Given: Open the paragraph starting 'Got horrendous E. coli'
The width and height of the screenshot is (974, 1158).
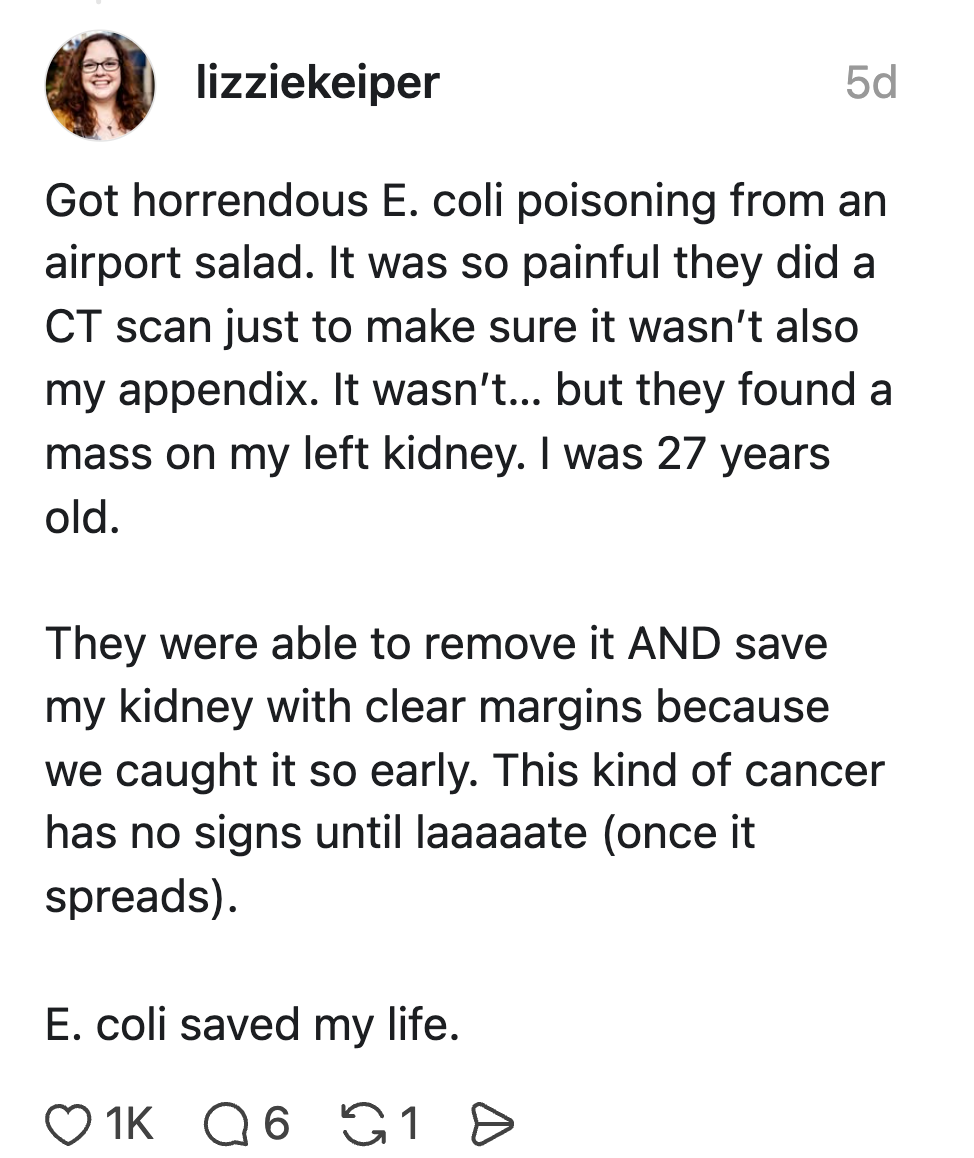Looking at the screenshot, I should click(x=468, y=359).
